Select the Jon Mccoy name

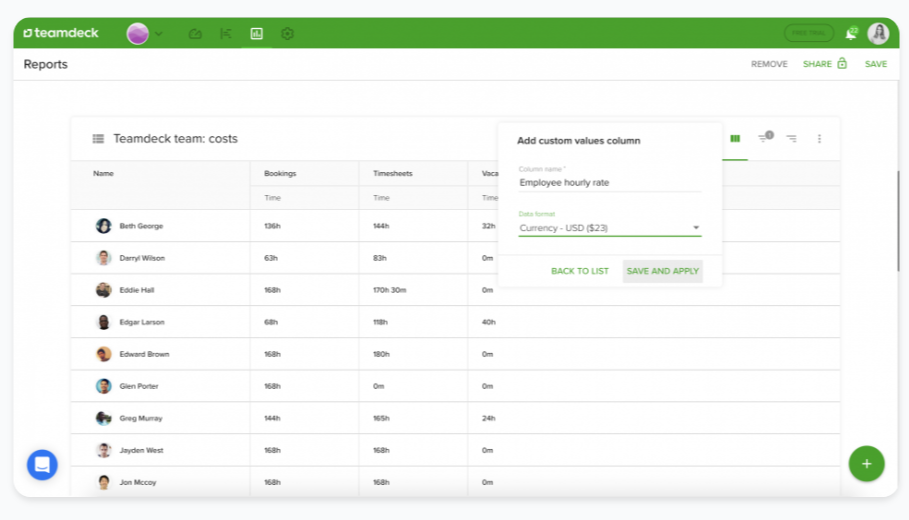(x=138, y=482)
